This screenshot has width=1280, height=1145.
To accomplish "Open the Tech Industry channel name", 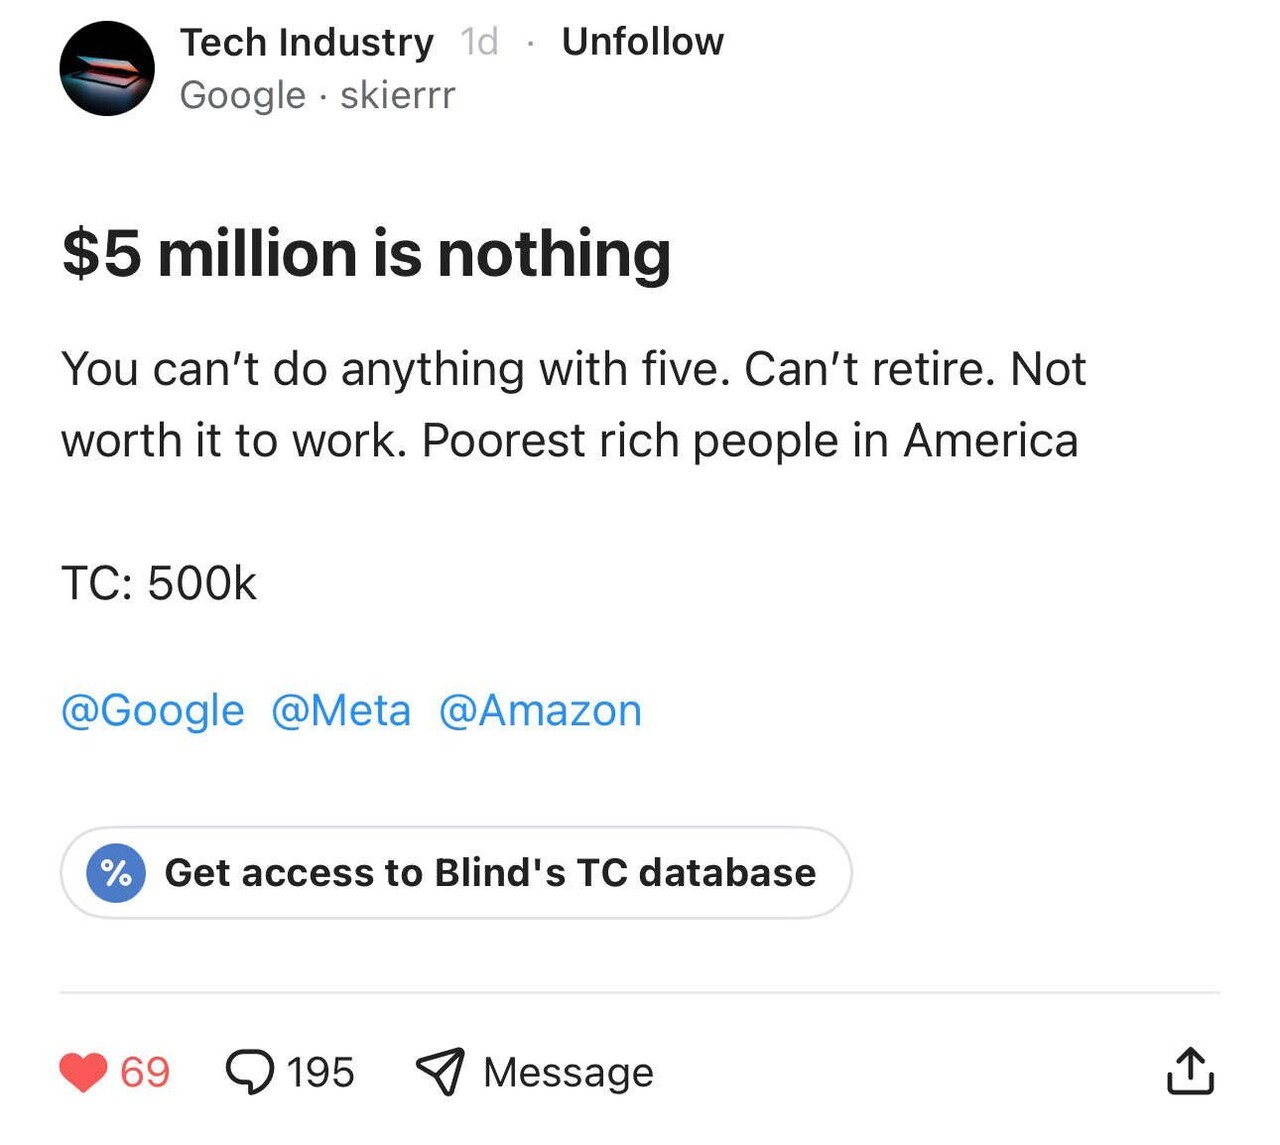I will (x=306, y=42).
